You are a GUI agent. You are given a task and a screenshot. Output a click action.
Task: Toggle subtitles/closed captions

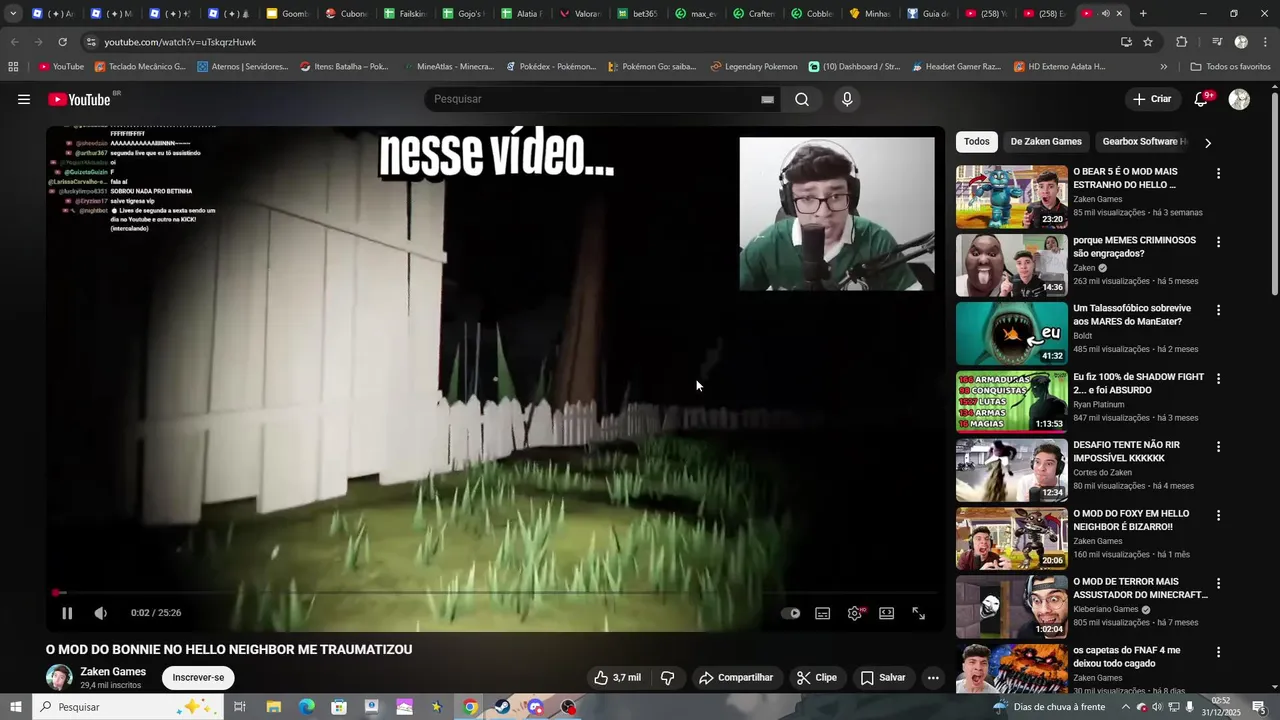pyautogui.click(x=822, y=613)
